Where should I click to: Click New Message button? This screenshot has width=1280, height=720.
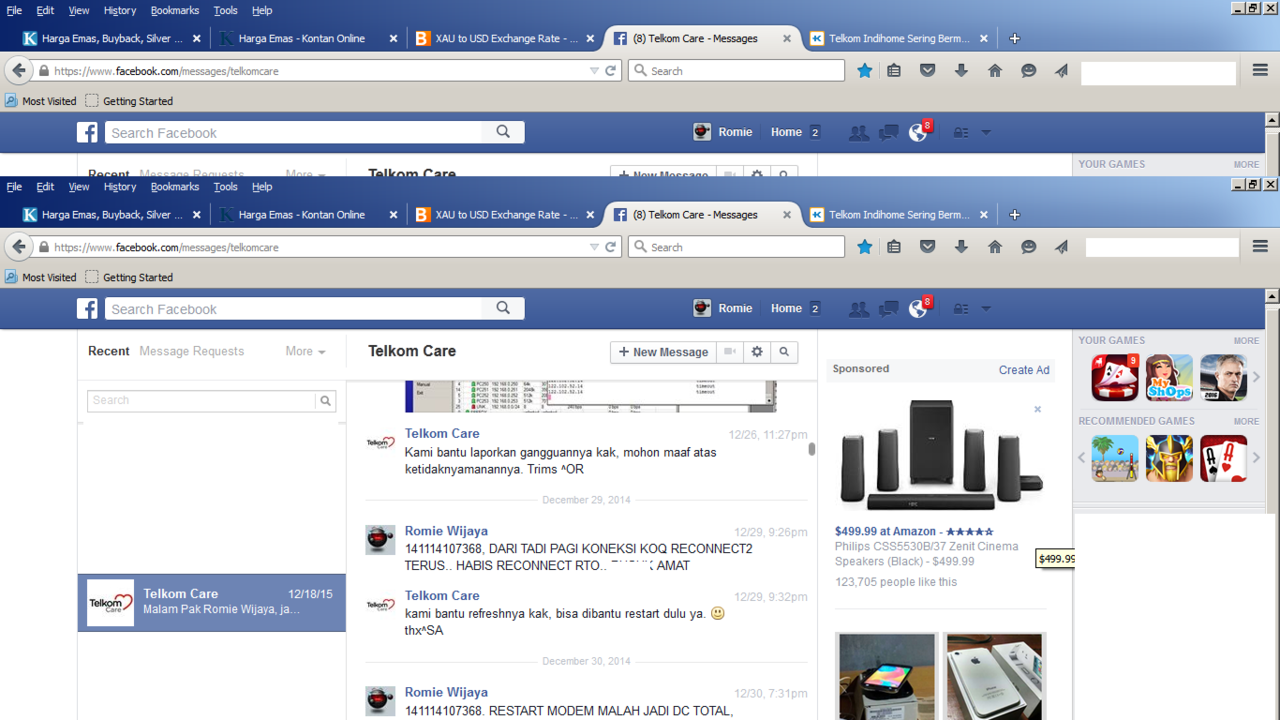(x=663, y=352)
